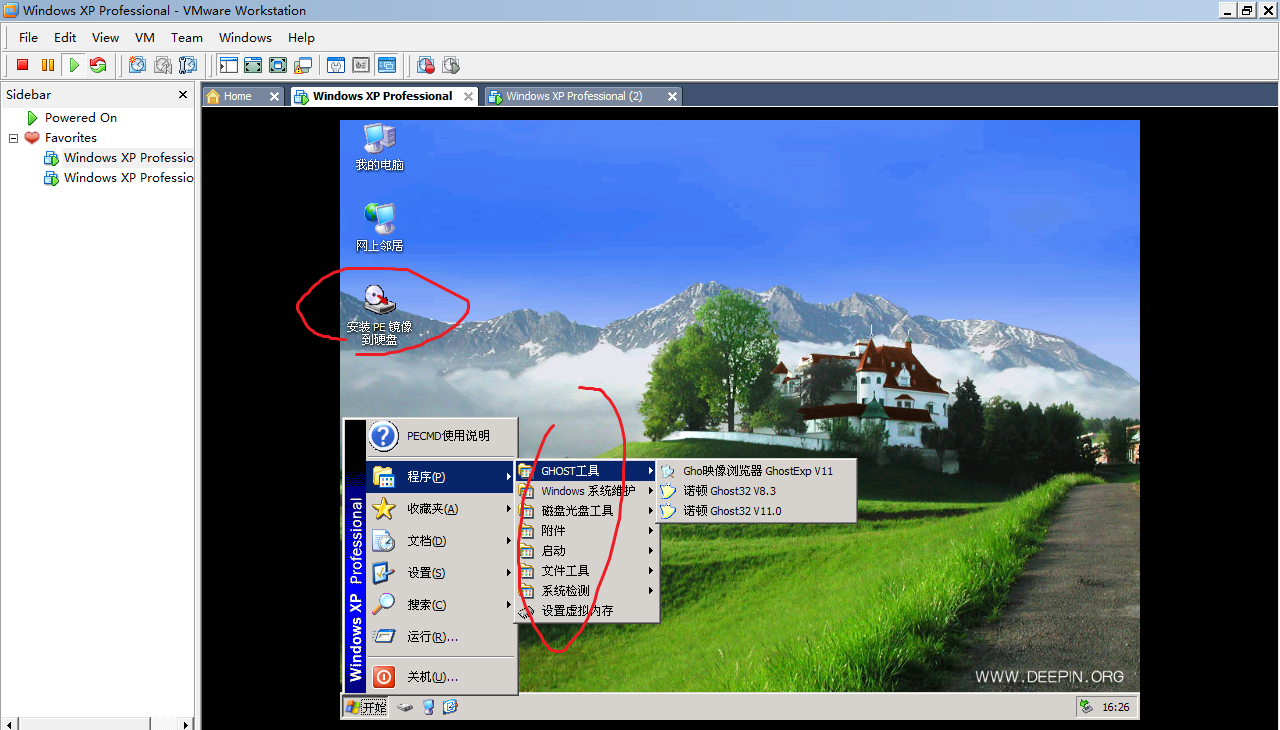The image size is (1280, 730).
Task: Open the Team menu
Action: pos(187,37)
